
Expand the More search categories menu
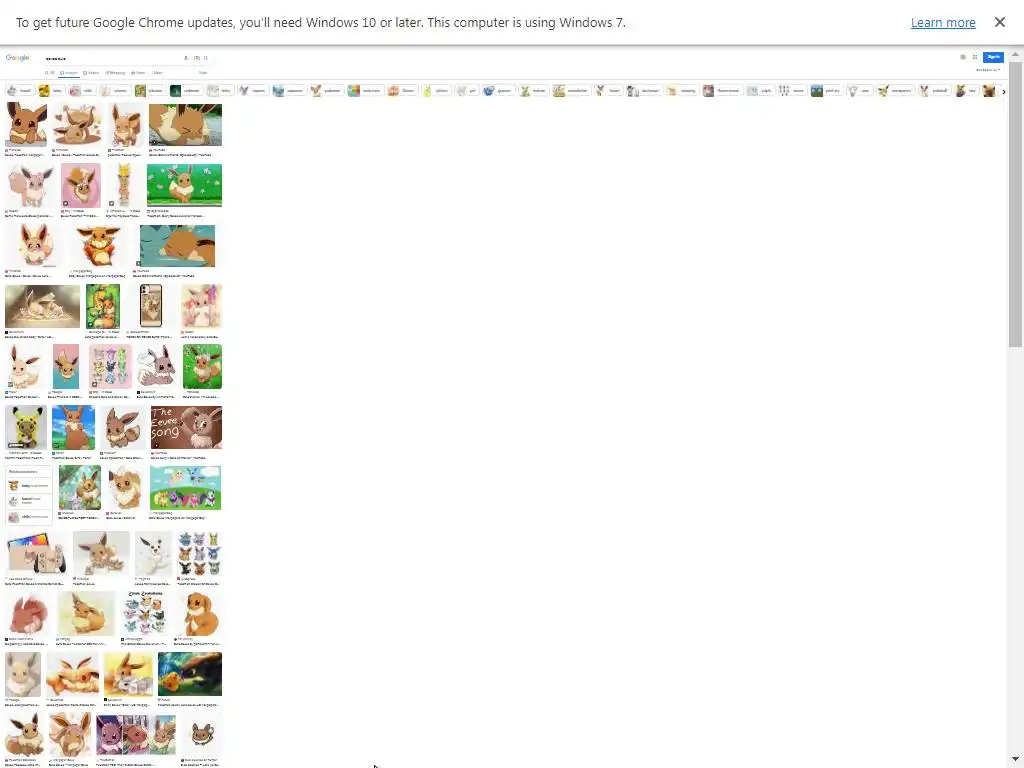(157, 72)
